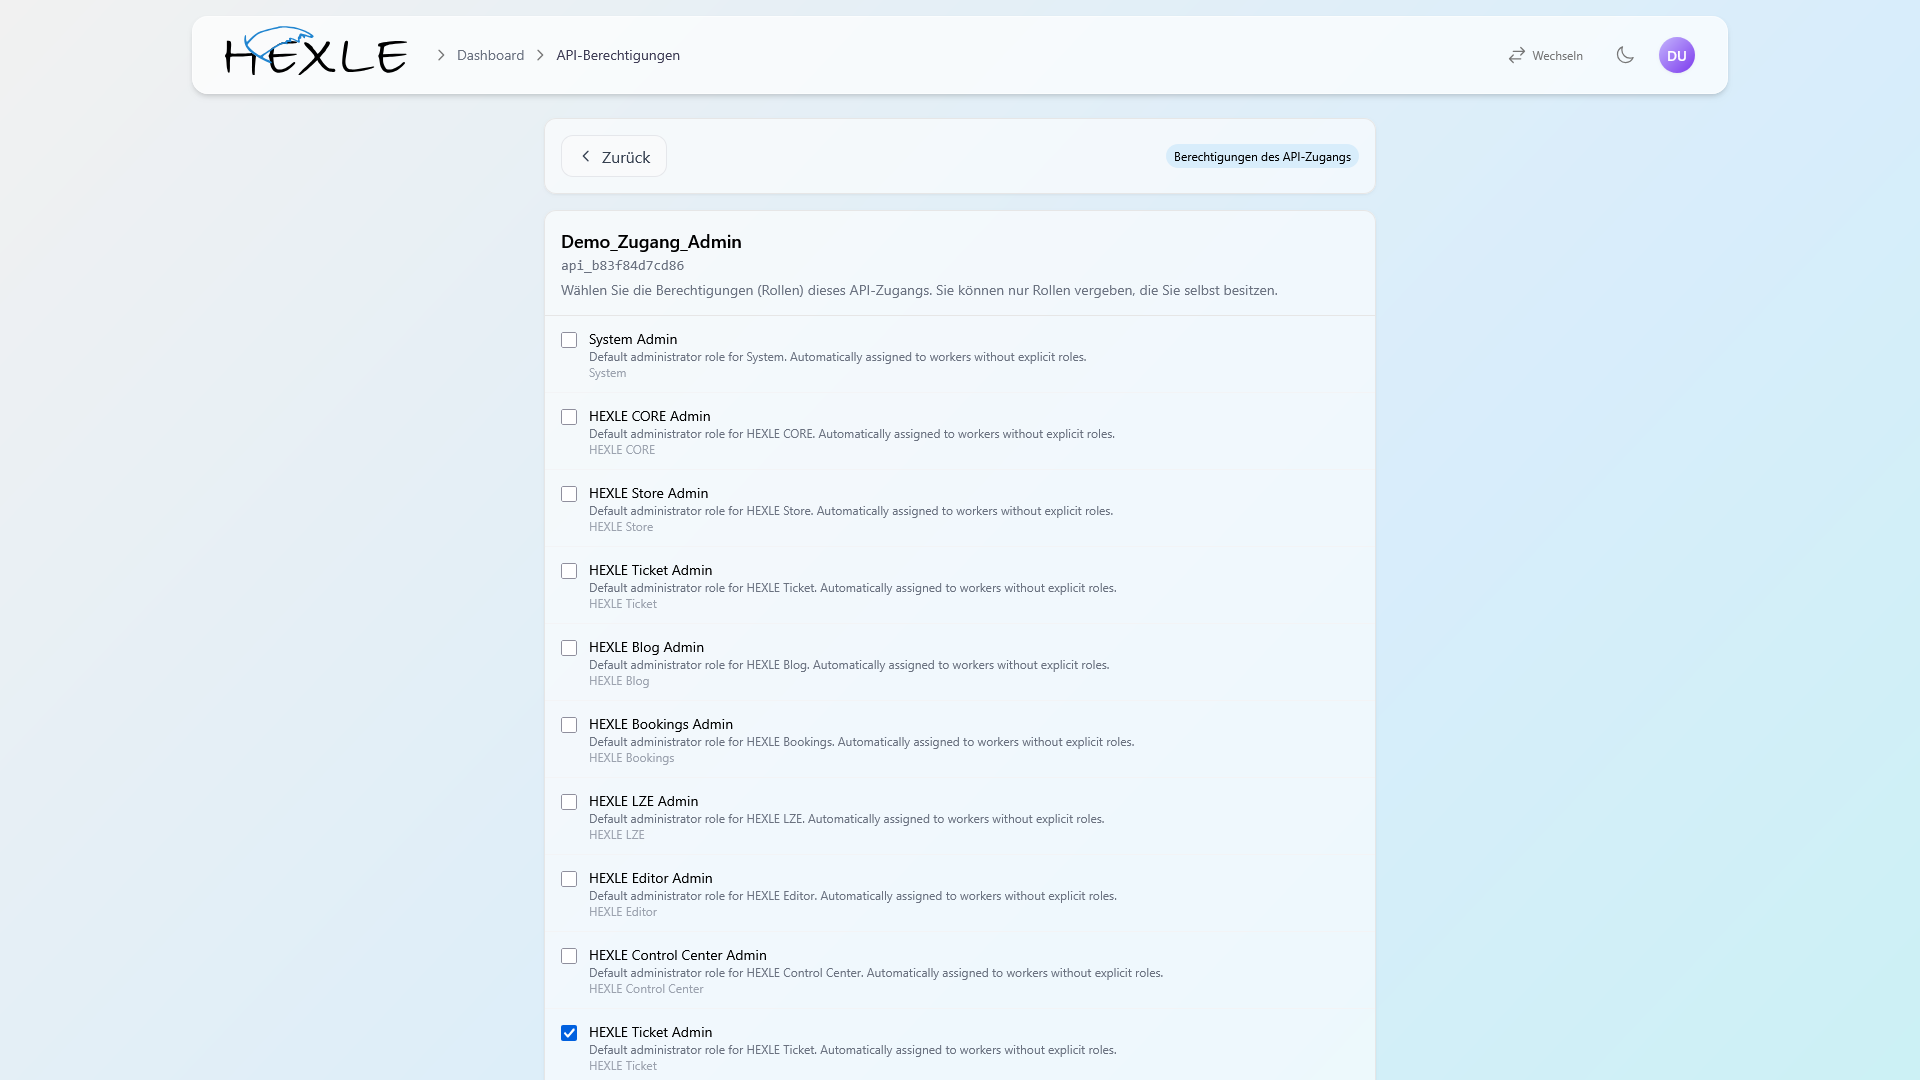Image resolution: width=1920 pixels, height=1080 pixels.
Task: Click the HEXLE CORE Admin label
Action: coord(650,416)
